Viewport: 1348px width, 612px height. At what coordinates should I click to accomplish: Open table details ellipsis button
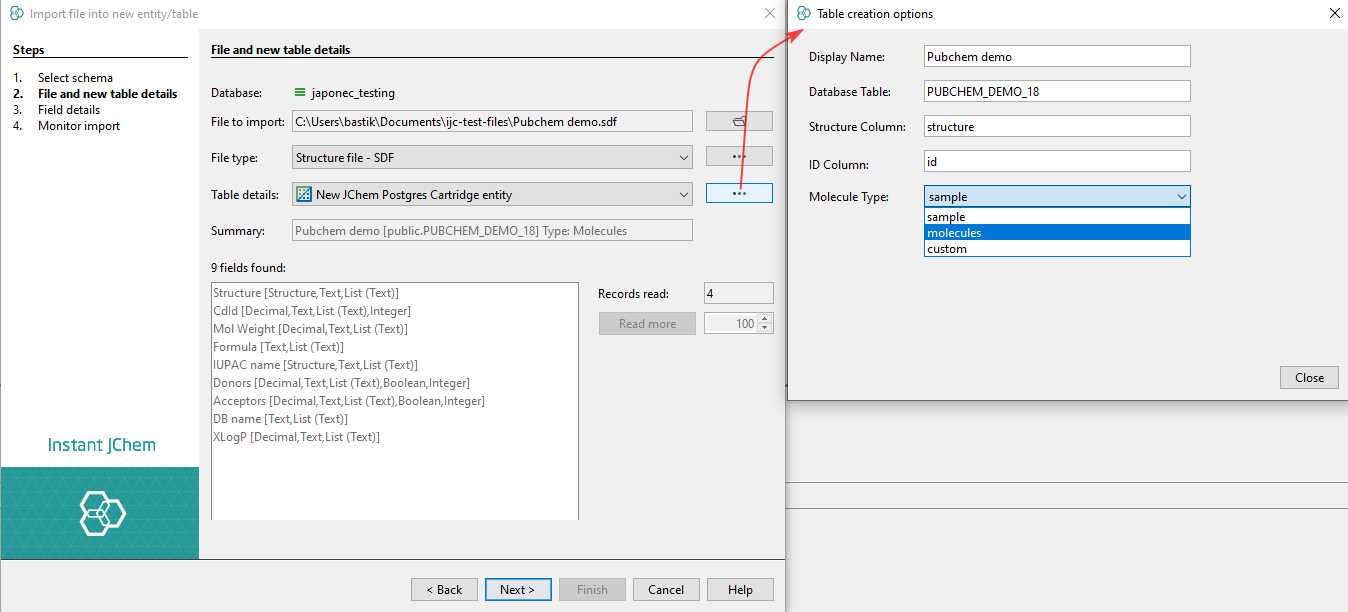(739, 193)
